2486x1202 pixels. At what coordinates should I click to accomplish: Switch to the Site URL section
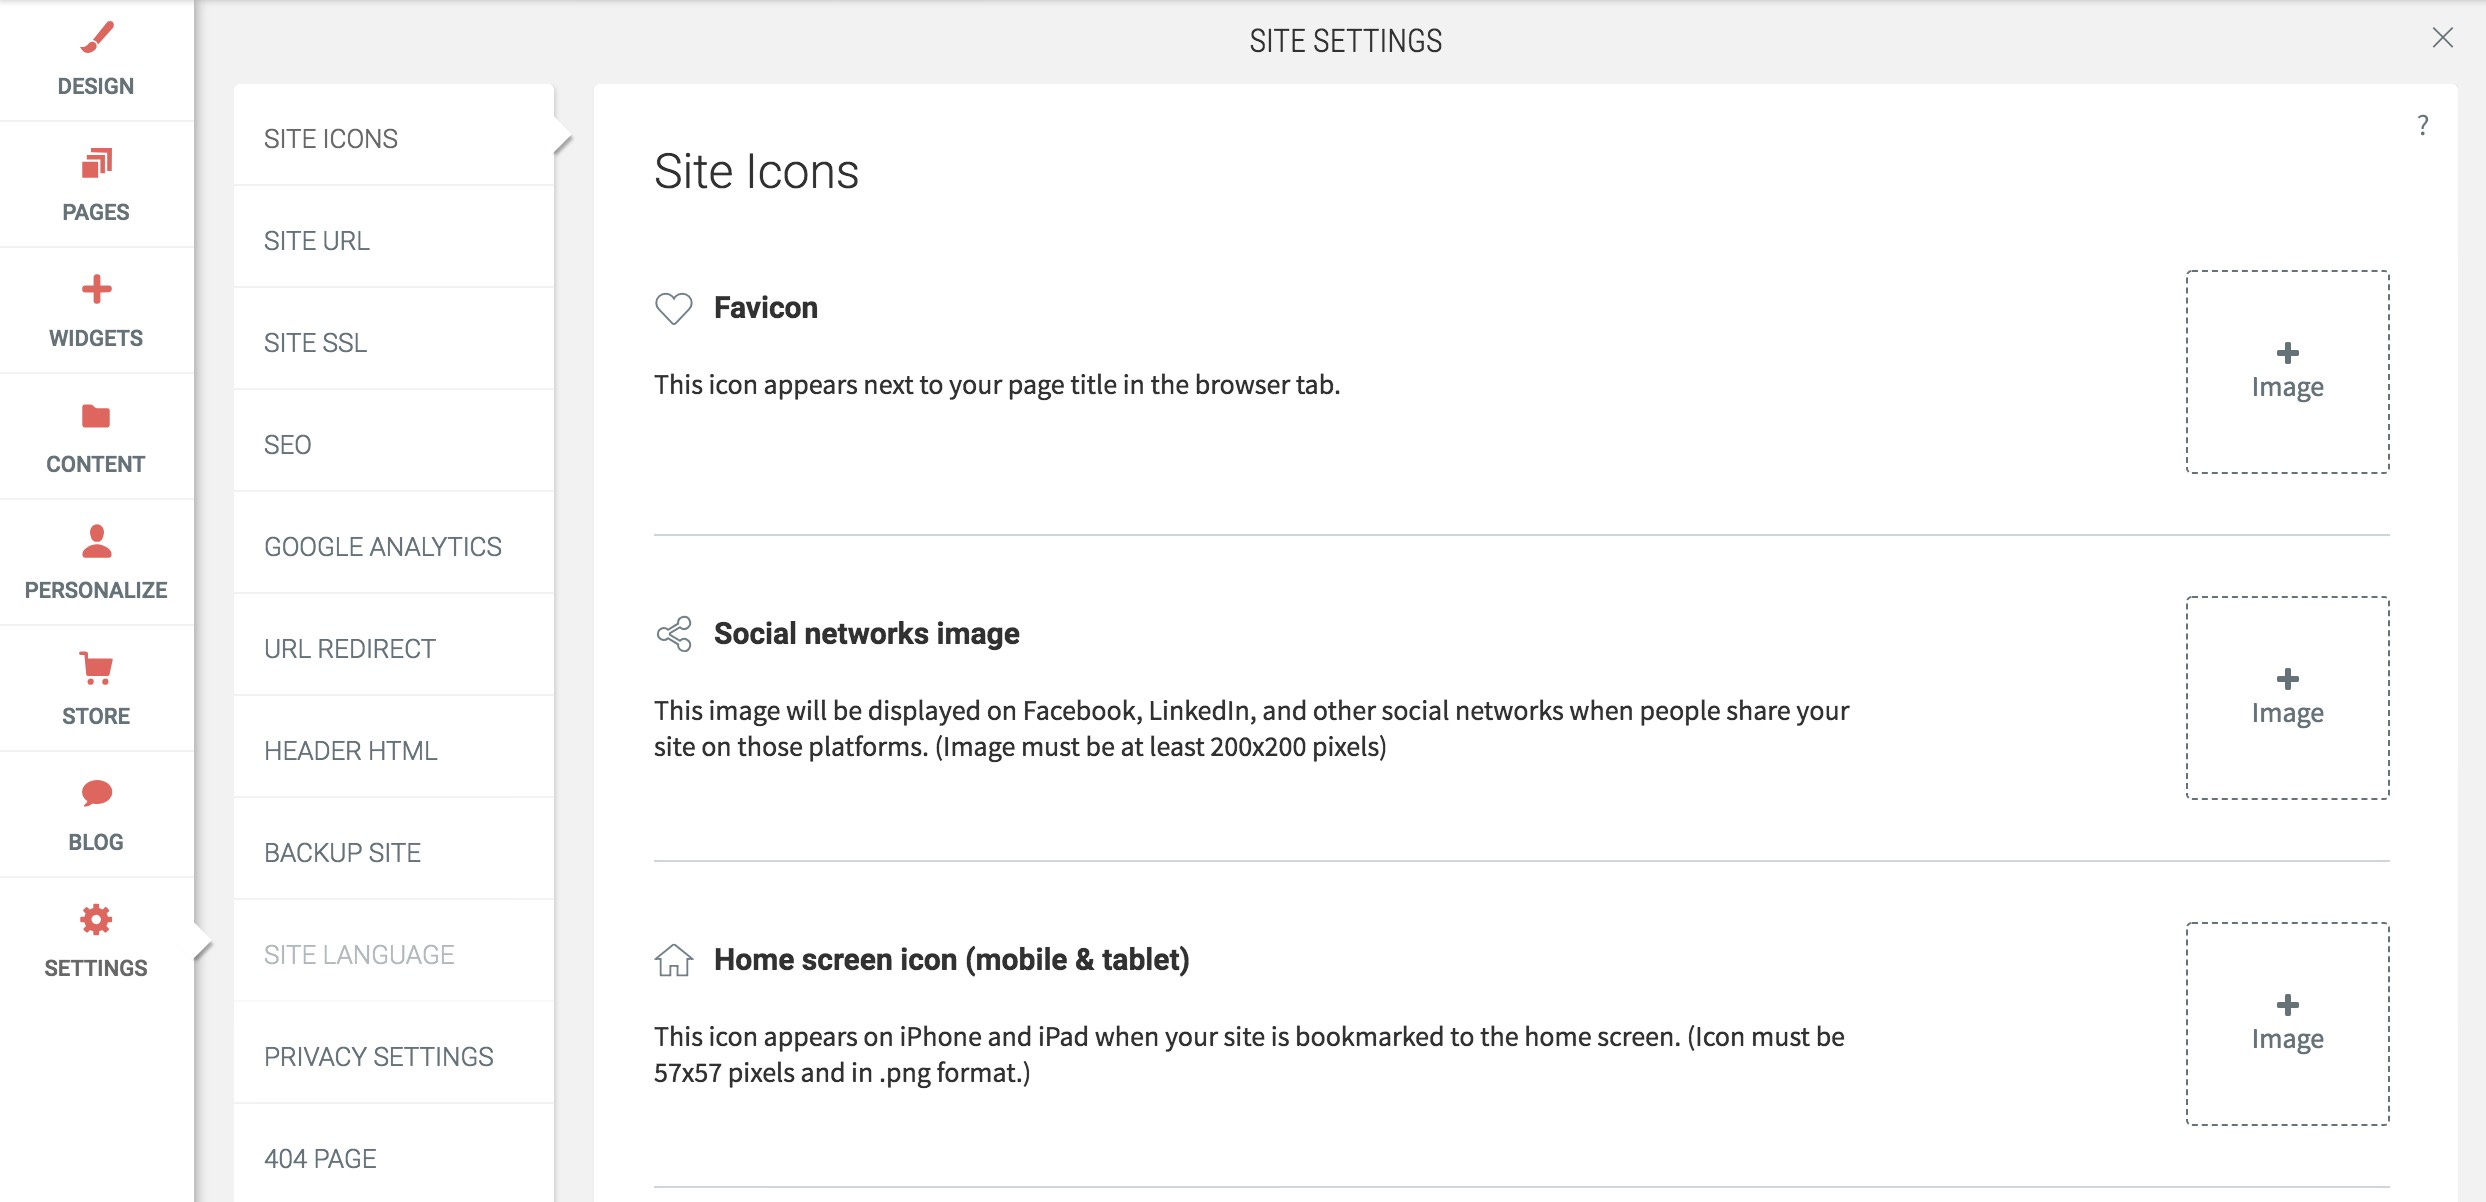[316, 241]
